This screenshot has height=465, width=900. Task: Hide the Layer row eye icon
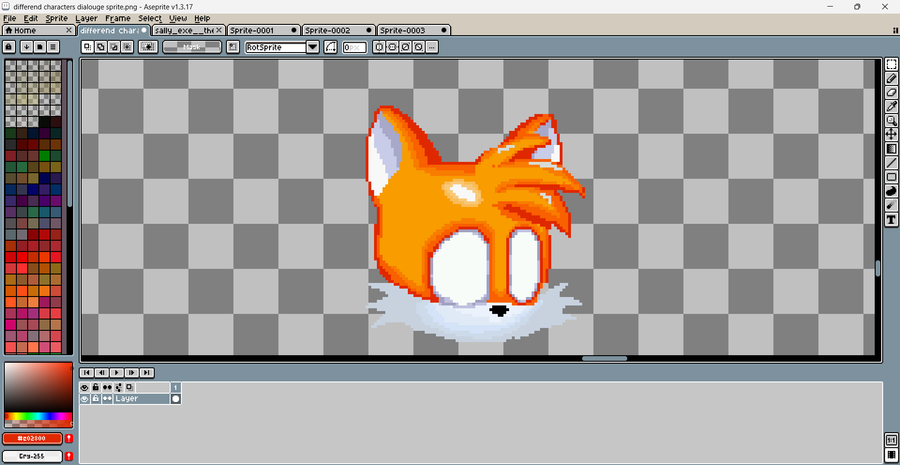tap(84, 398)
